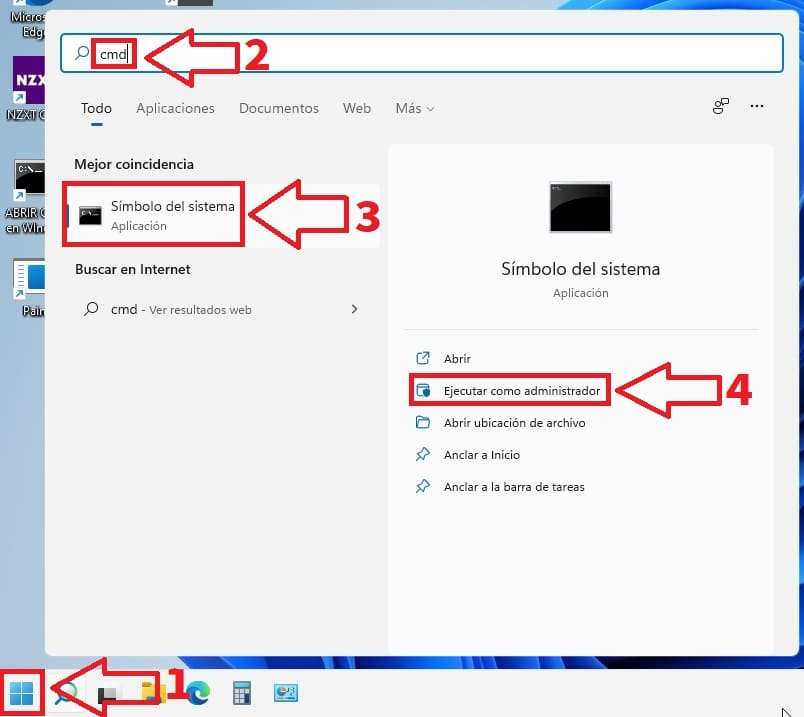Launch Microsoft Edge from the taskbar

tap(198, 693)
